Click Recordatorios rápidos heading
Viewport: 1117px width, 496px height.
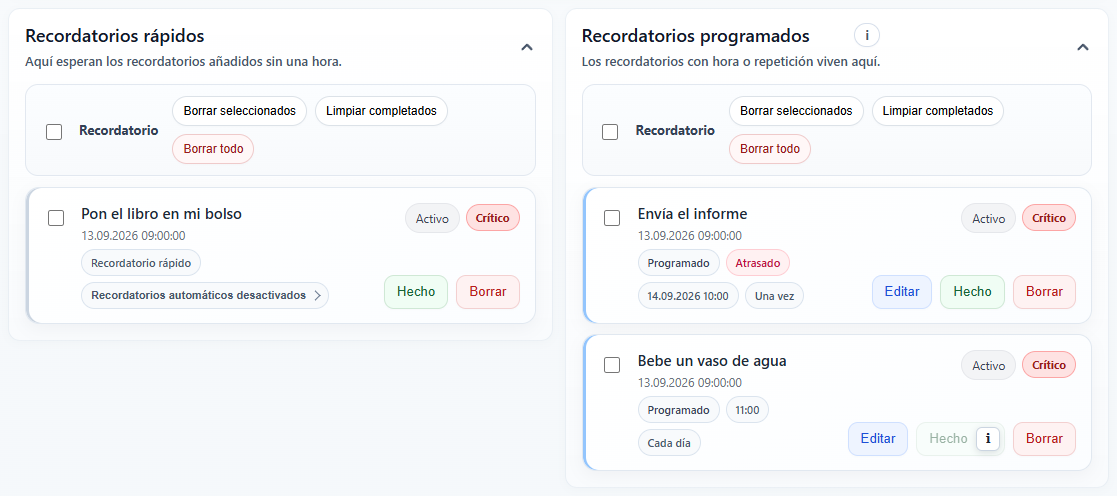(x=115, y=36)
